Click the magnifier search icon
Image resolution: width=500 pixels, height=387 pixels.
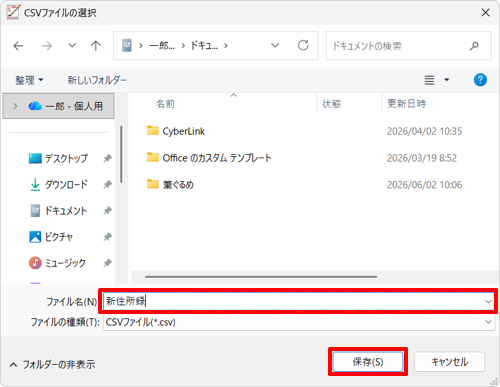[x=474, y=46]
